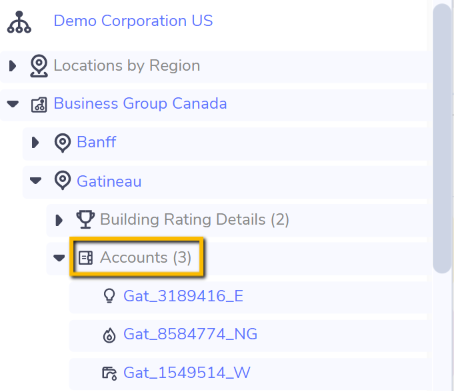Screen dimensions: 454x391
Task: Click the natural gas flame icon
Action: [109, 335]
